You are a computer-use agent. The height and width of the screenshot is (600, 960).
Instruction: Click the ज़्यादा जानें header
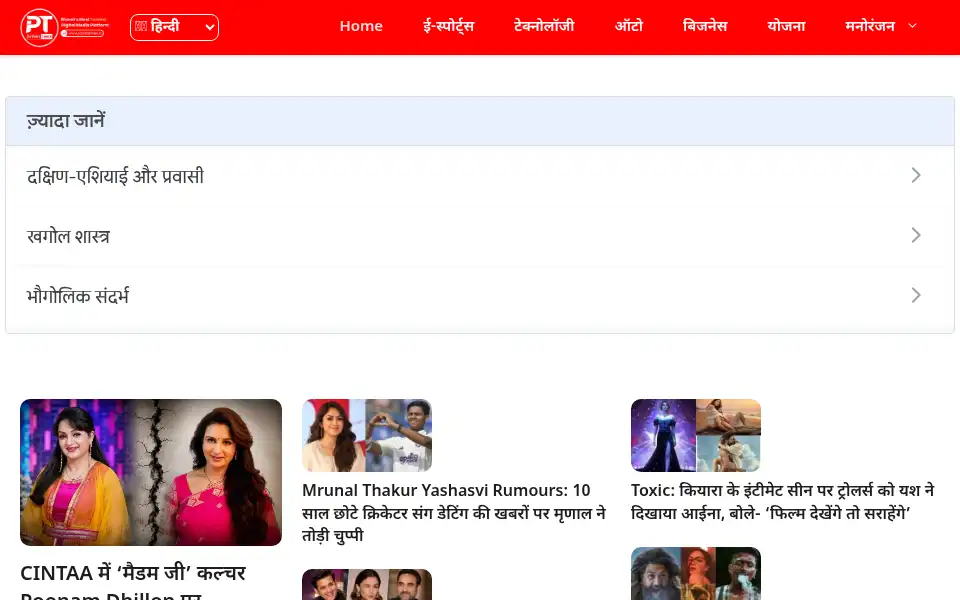(x=480, y=121)
